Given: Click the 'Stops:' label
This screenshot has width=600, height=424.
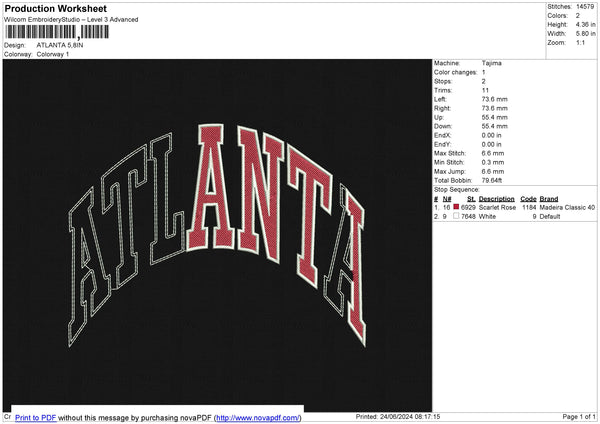Looking at the screenshot, I should [x=443, y=82].
